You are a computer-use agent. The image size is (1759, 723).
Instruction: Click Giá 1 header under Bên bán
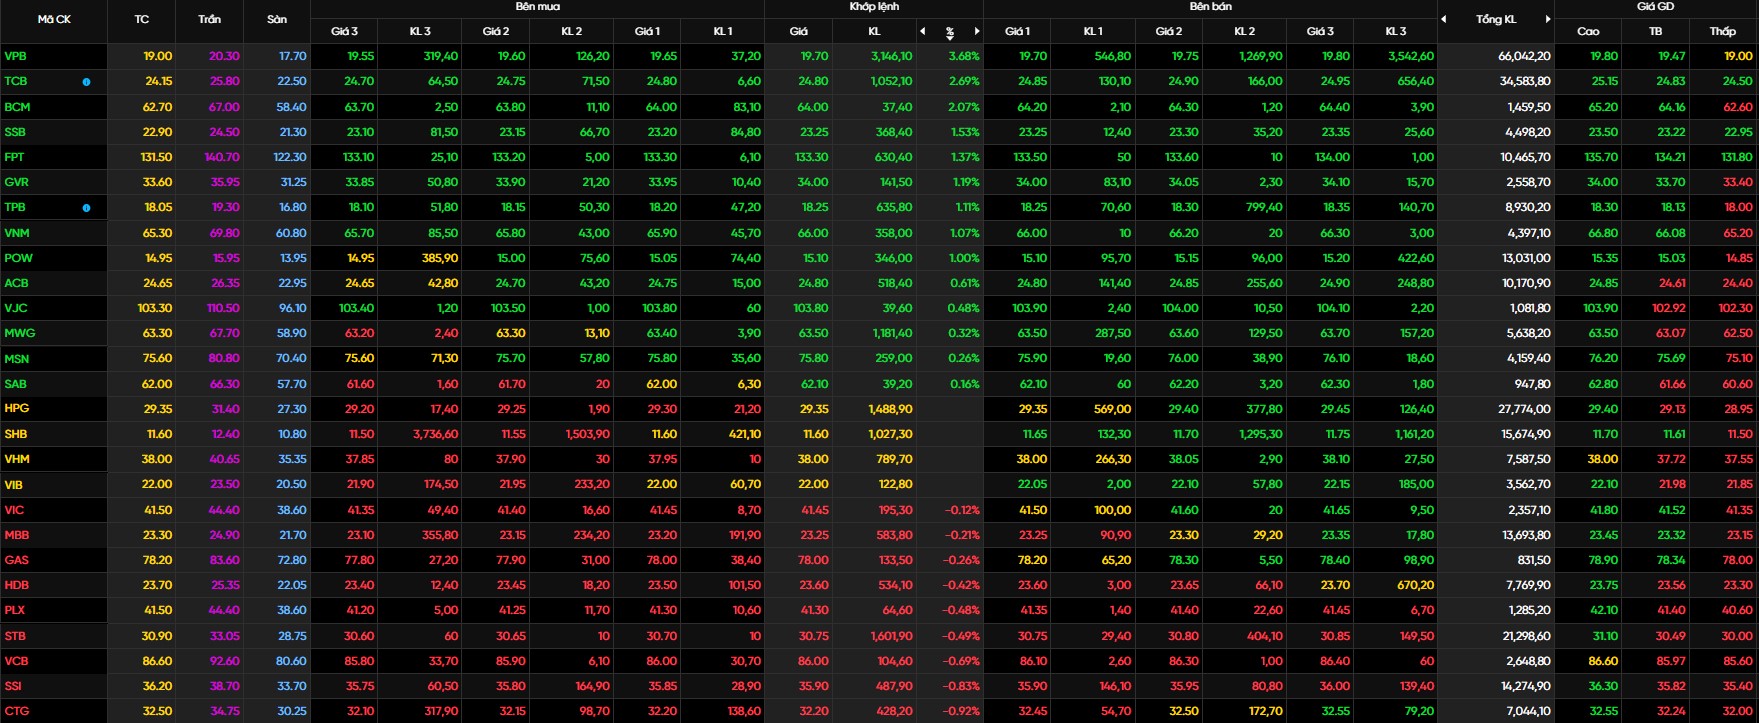point(1017,31)
